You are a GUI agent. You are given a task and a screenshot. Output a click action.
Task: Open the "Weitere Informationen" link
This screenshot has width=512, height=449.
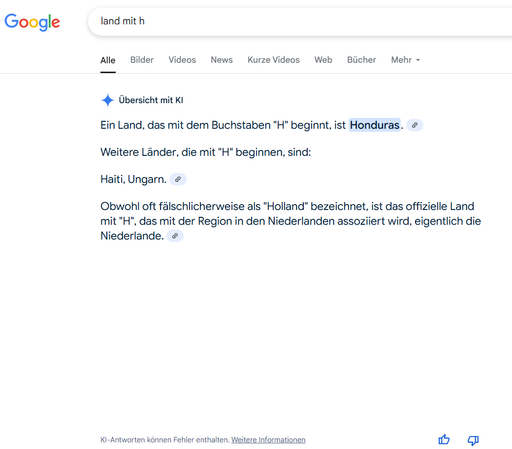pyautogui.click(x=268, y=440)
